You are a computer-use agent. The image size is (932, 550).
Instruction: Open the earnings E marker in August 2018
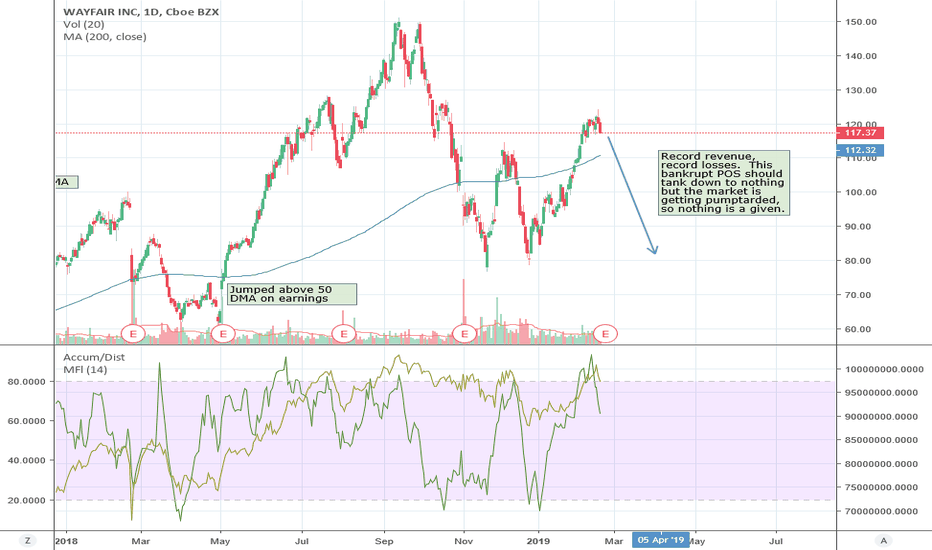click(344, 334)
